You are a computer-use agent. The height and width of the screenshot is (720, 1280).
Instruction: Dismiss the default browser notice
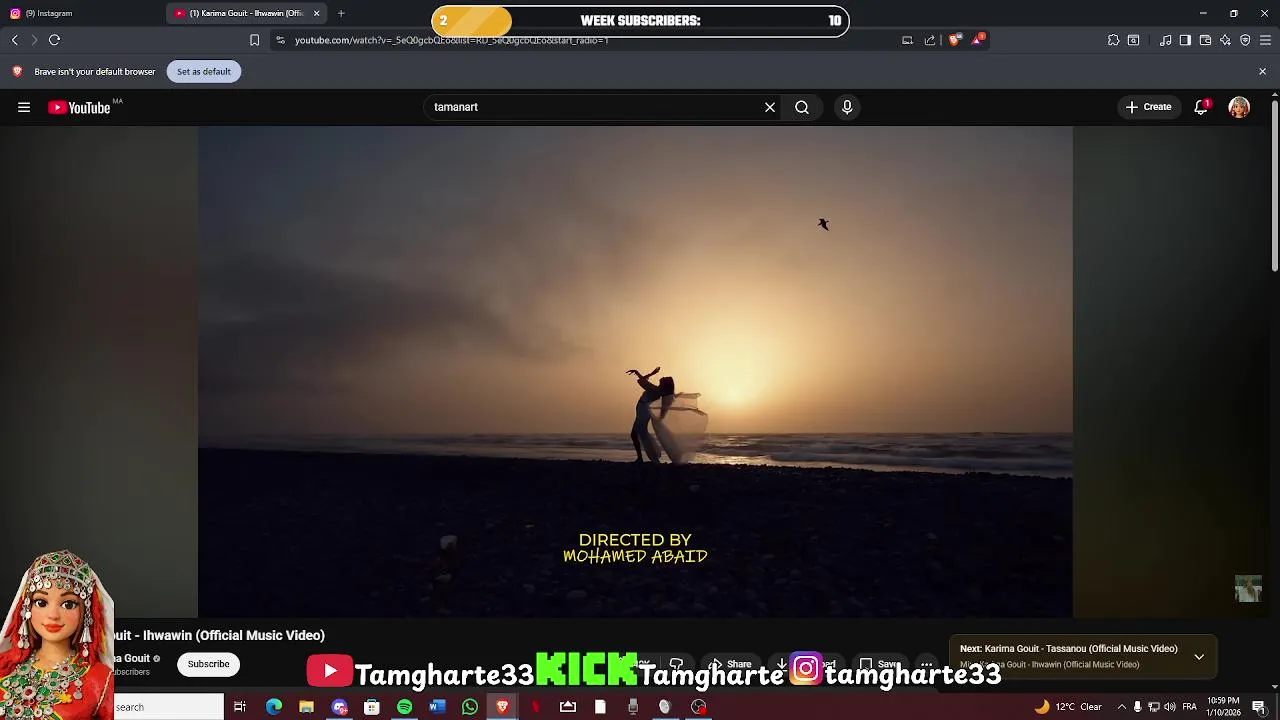(1262, 72)
